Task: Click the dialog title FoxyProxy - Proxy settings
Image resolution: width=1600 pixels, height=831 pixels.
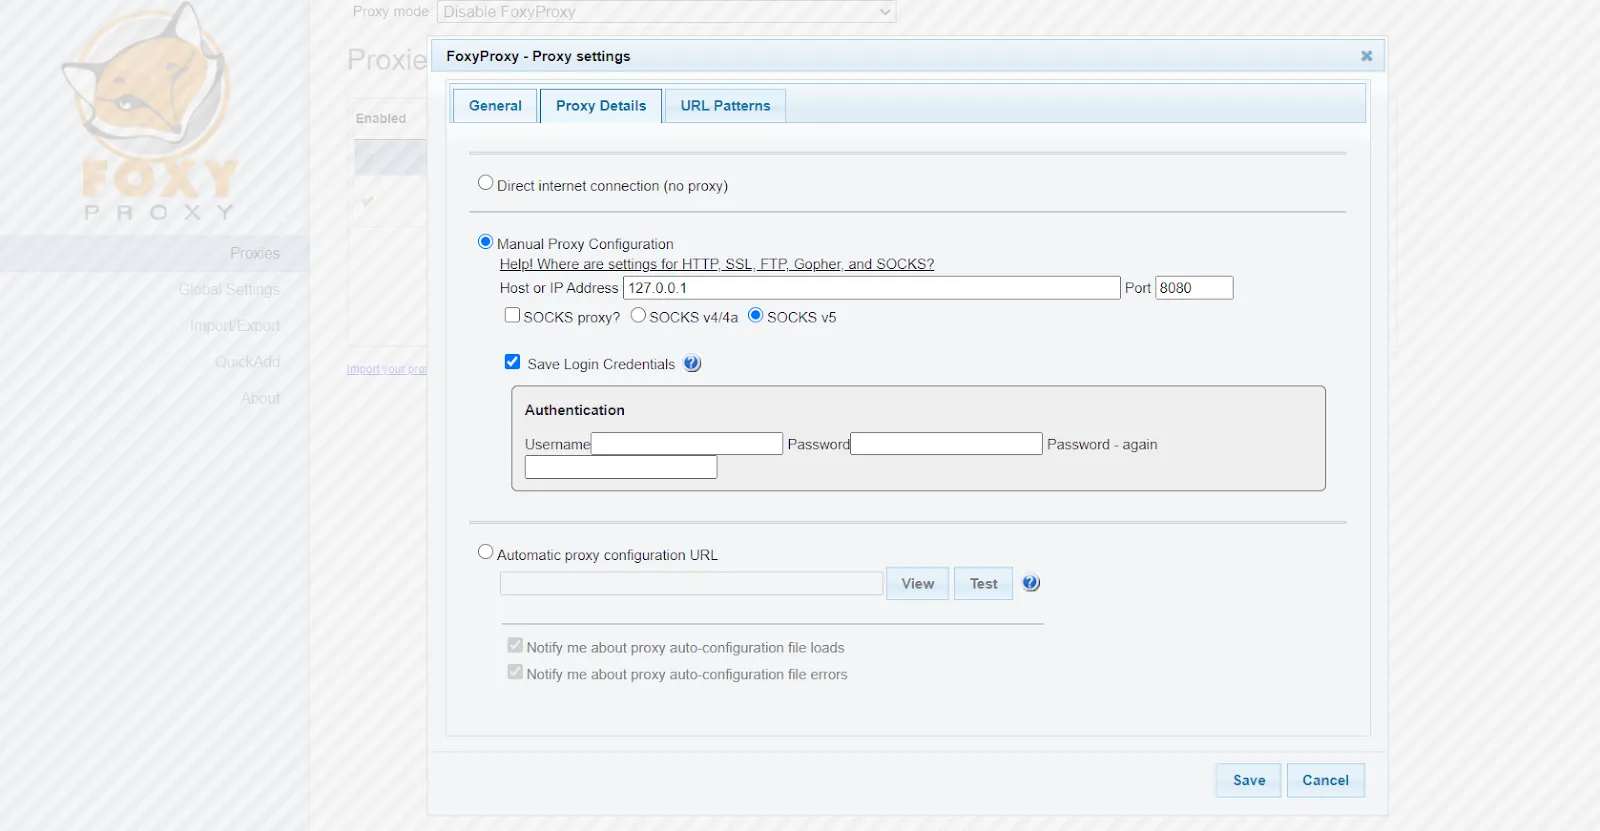Action: tap(538, 56)
